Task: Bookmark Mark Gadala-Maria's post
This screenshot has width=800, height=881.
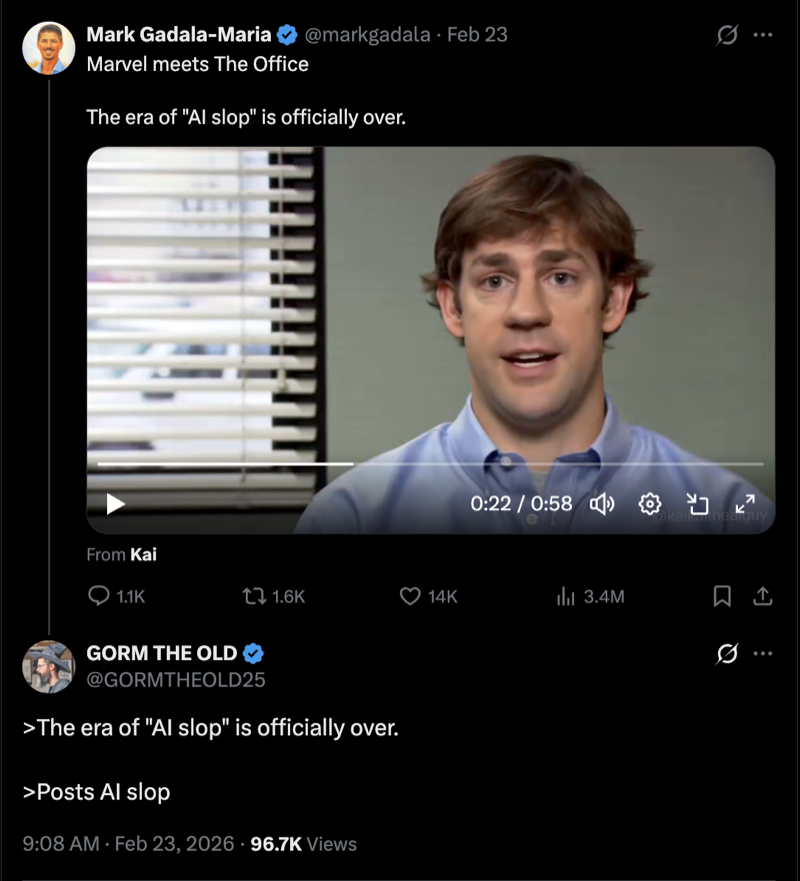Action: 721,596
